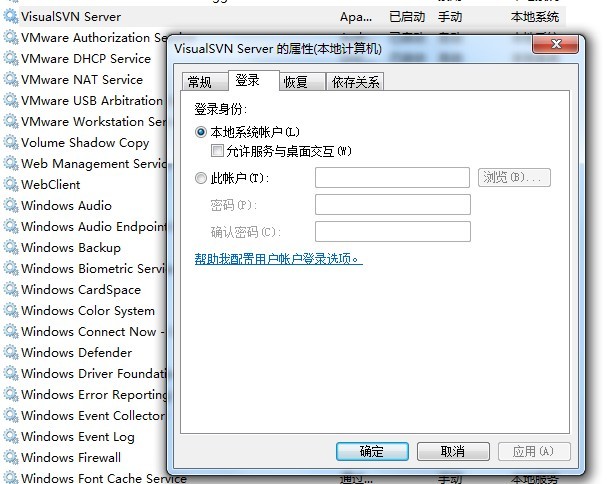Click the Windows Biometric Service gear icon
This screenshot has width=614, height=484.
point(11,269)
